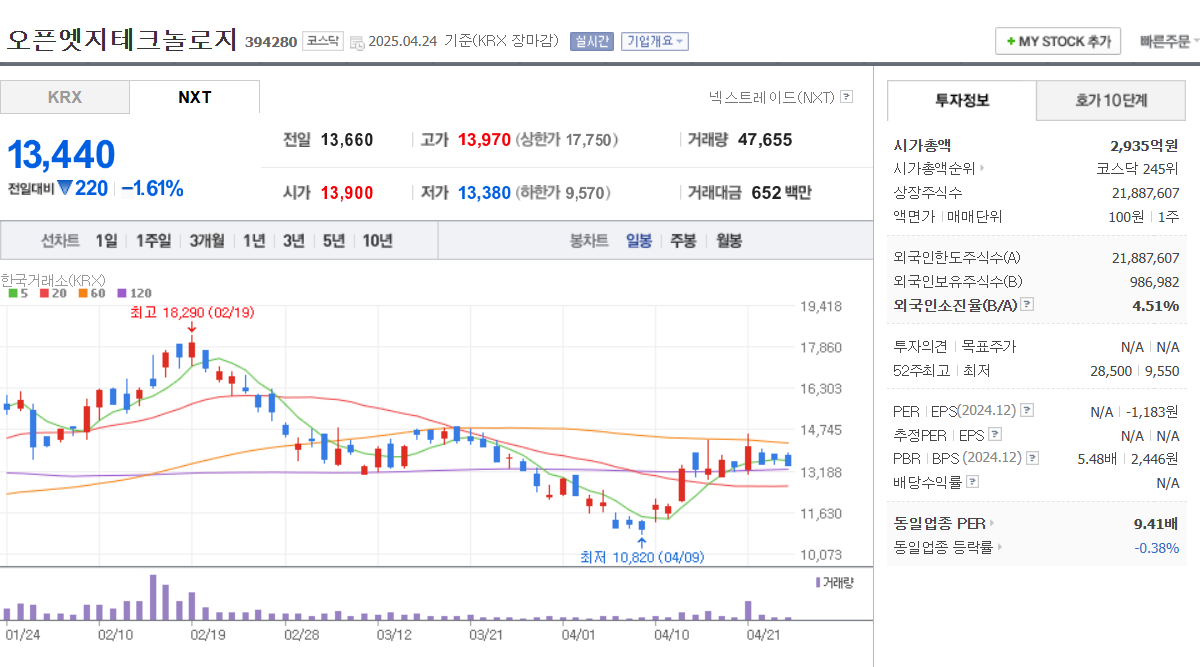Open the BPS(2024.12) tooltip icon
Viewport: 1201px width, 667px height.
click(1032, 457)
